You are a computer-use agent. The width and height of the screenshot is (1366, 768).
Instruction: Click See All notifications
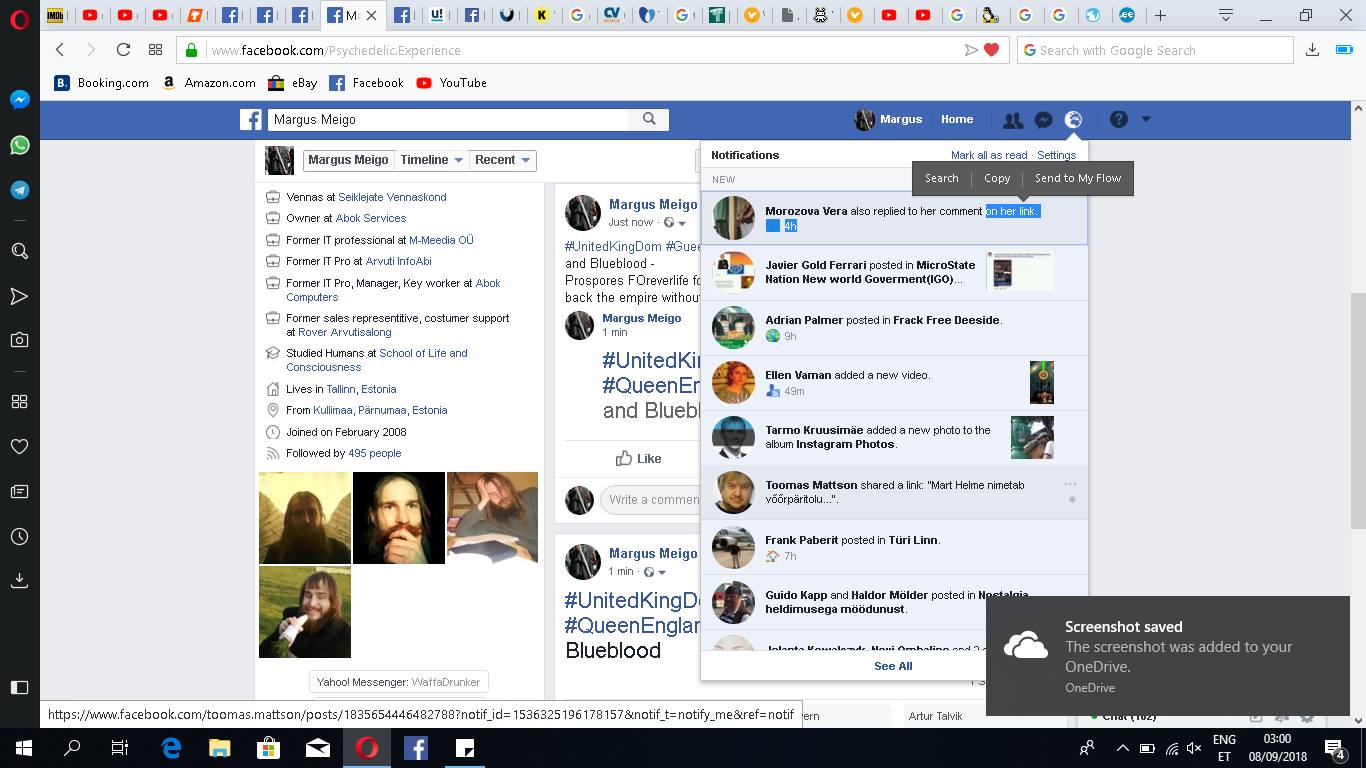pos(893,666)
